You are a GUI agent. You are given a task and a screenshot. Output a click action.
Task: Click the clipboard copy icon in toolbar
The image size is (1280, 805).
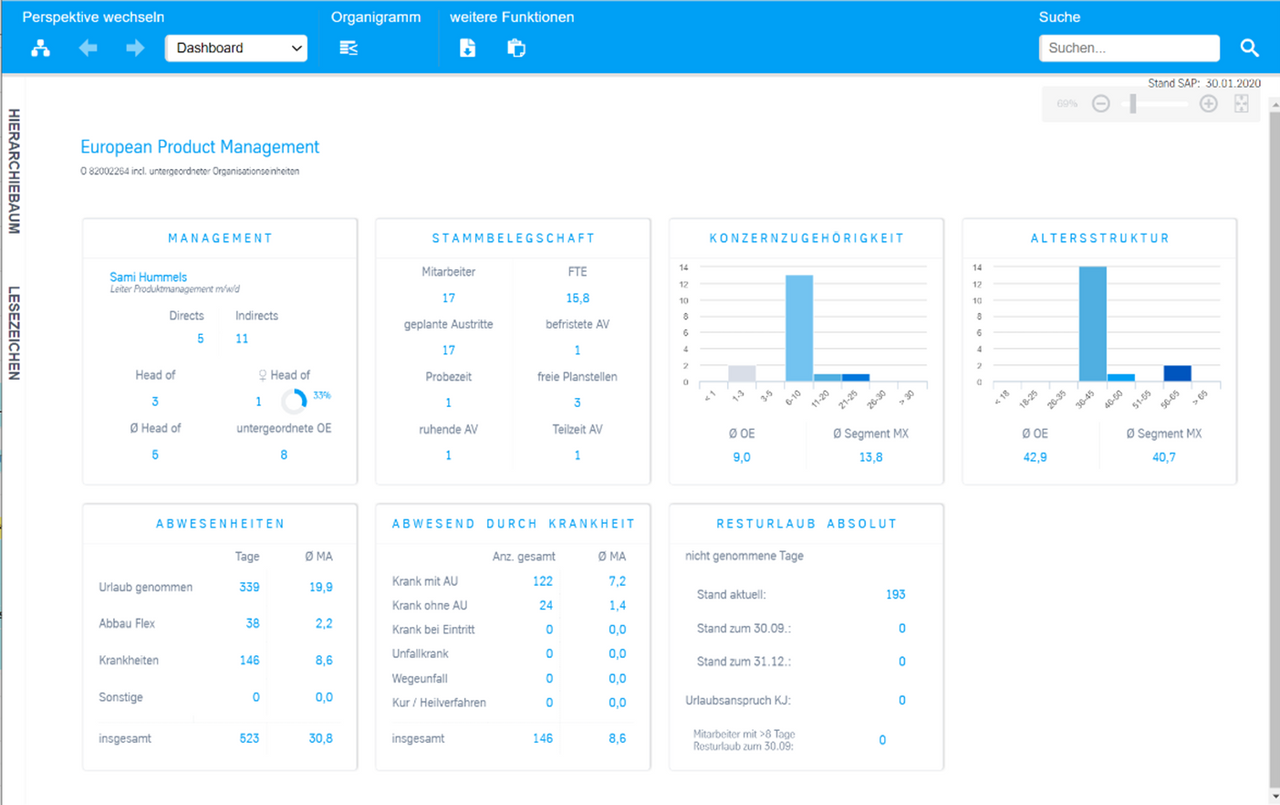(516, 48)
